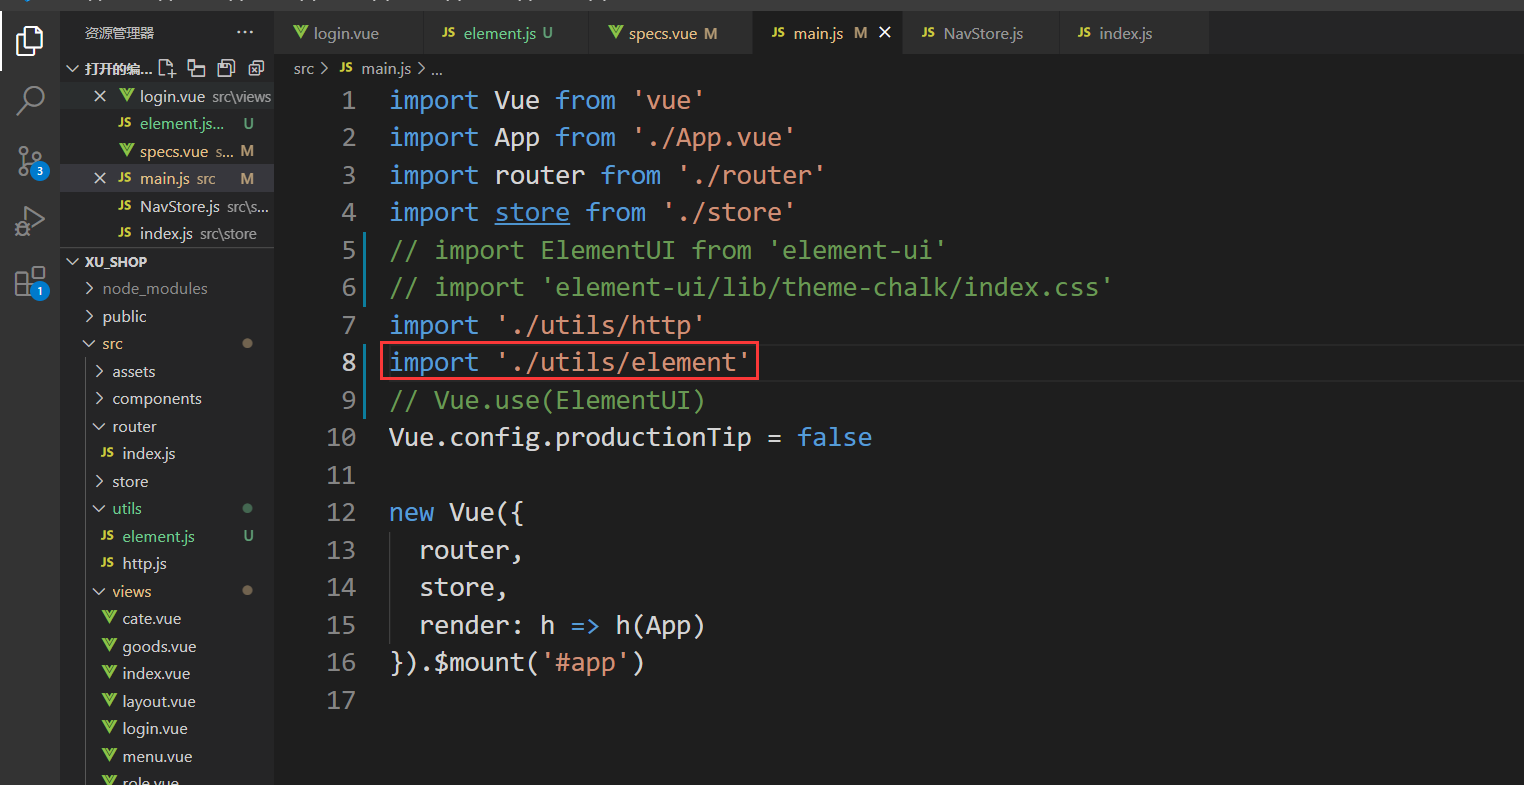The width and height of the screenshot is (1524, 785).
Task: Switch to the NavStore.js tab
Action: pos(982,34)
